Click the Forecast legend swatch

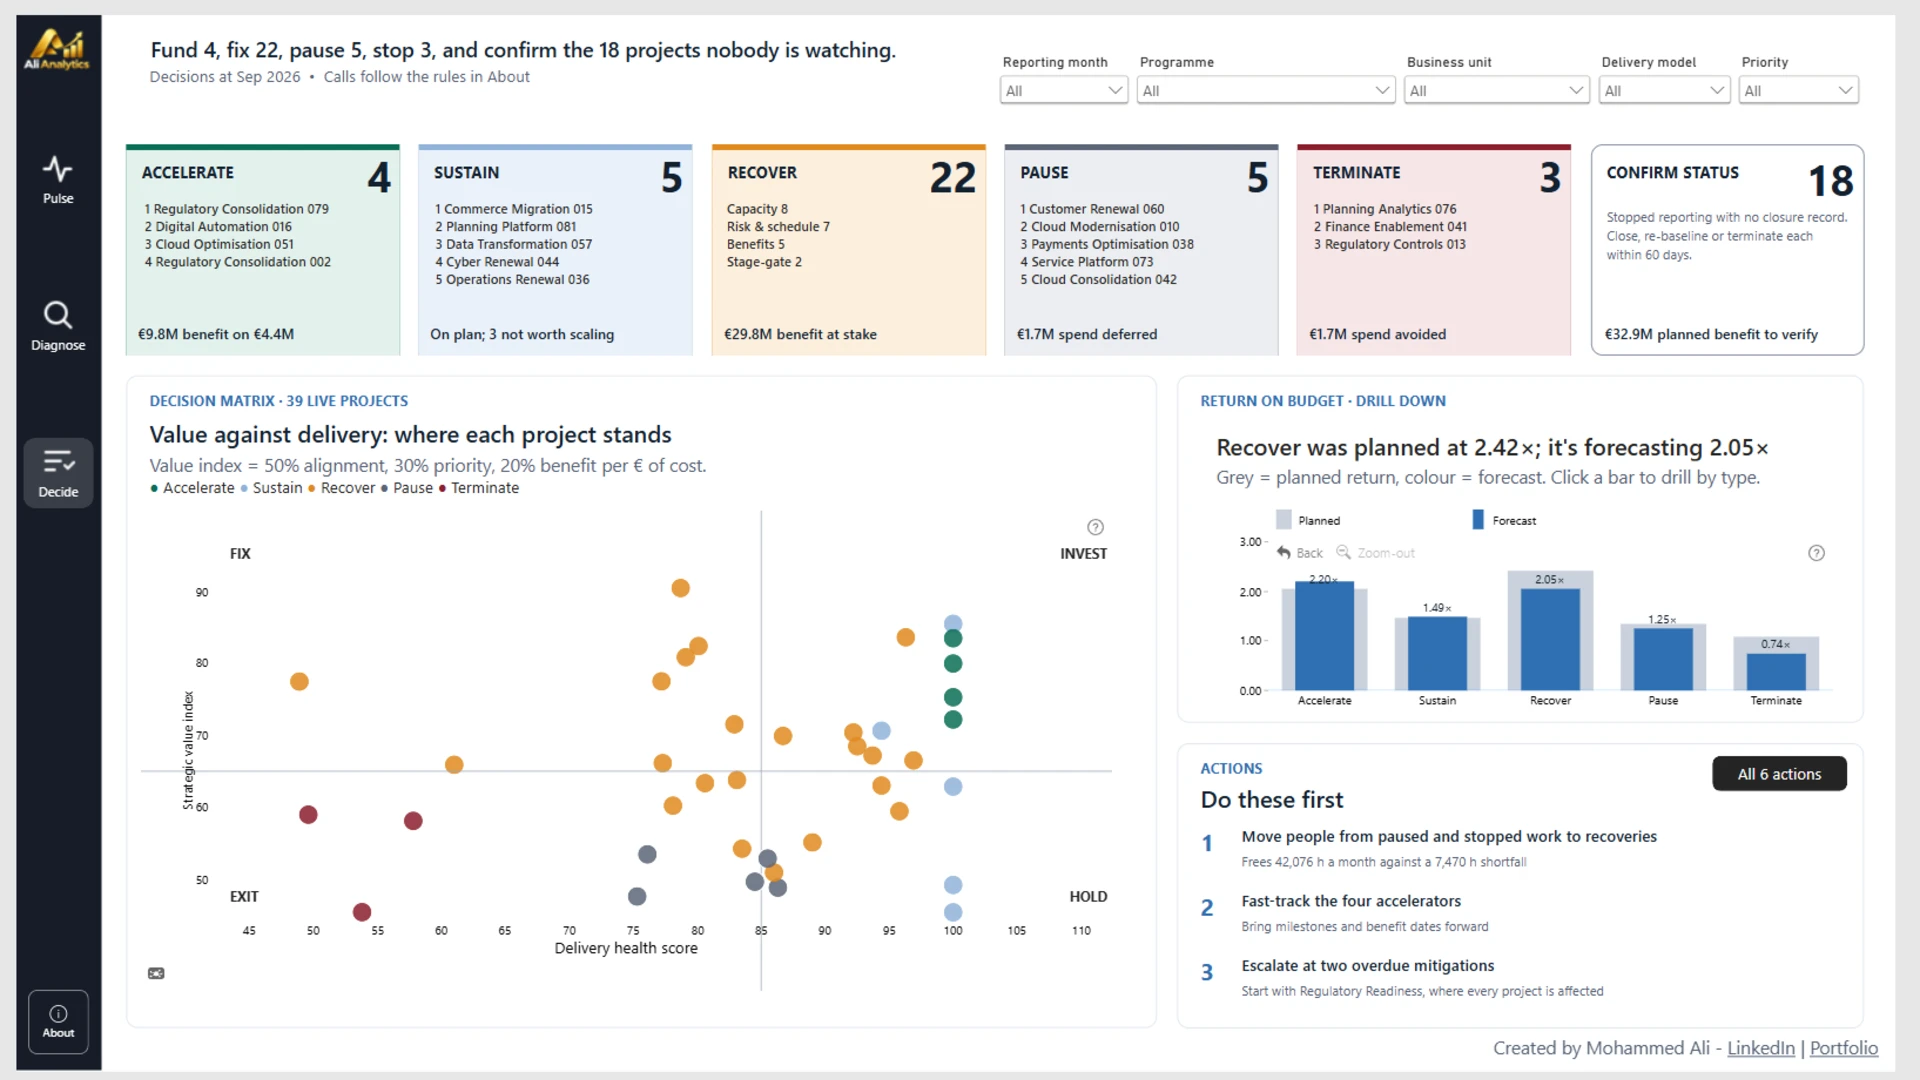[x=1478, y=520]
